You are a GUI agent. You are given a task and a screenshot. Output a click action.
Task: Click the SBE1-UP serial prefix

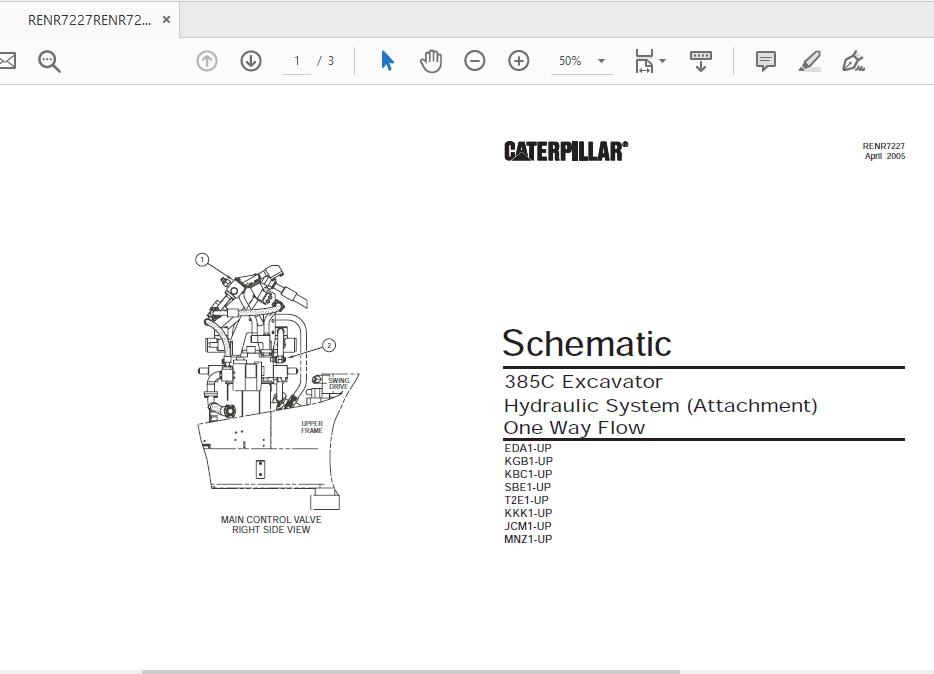528,487
